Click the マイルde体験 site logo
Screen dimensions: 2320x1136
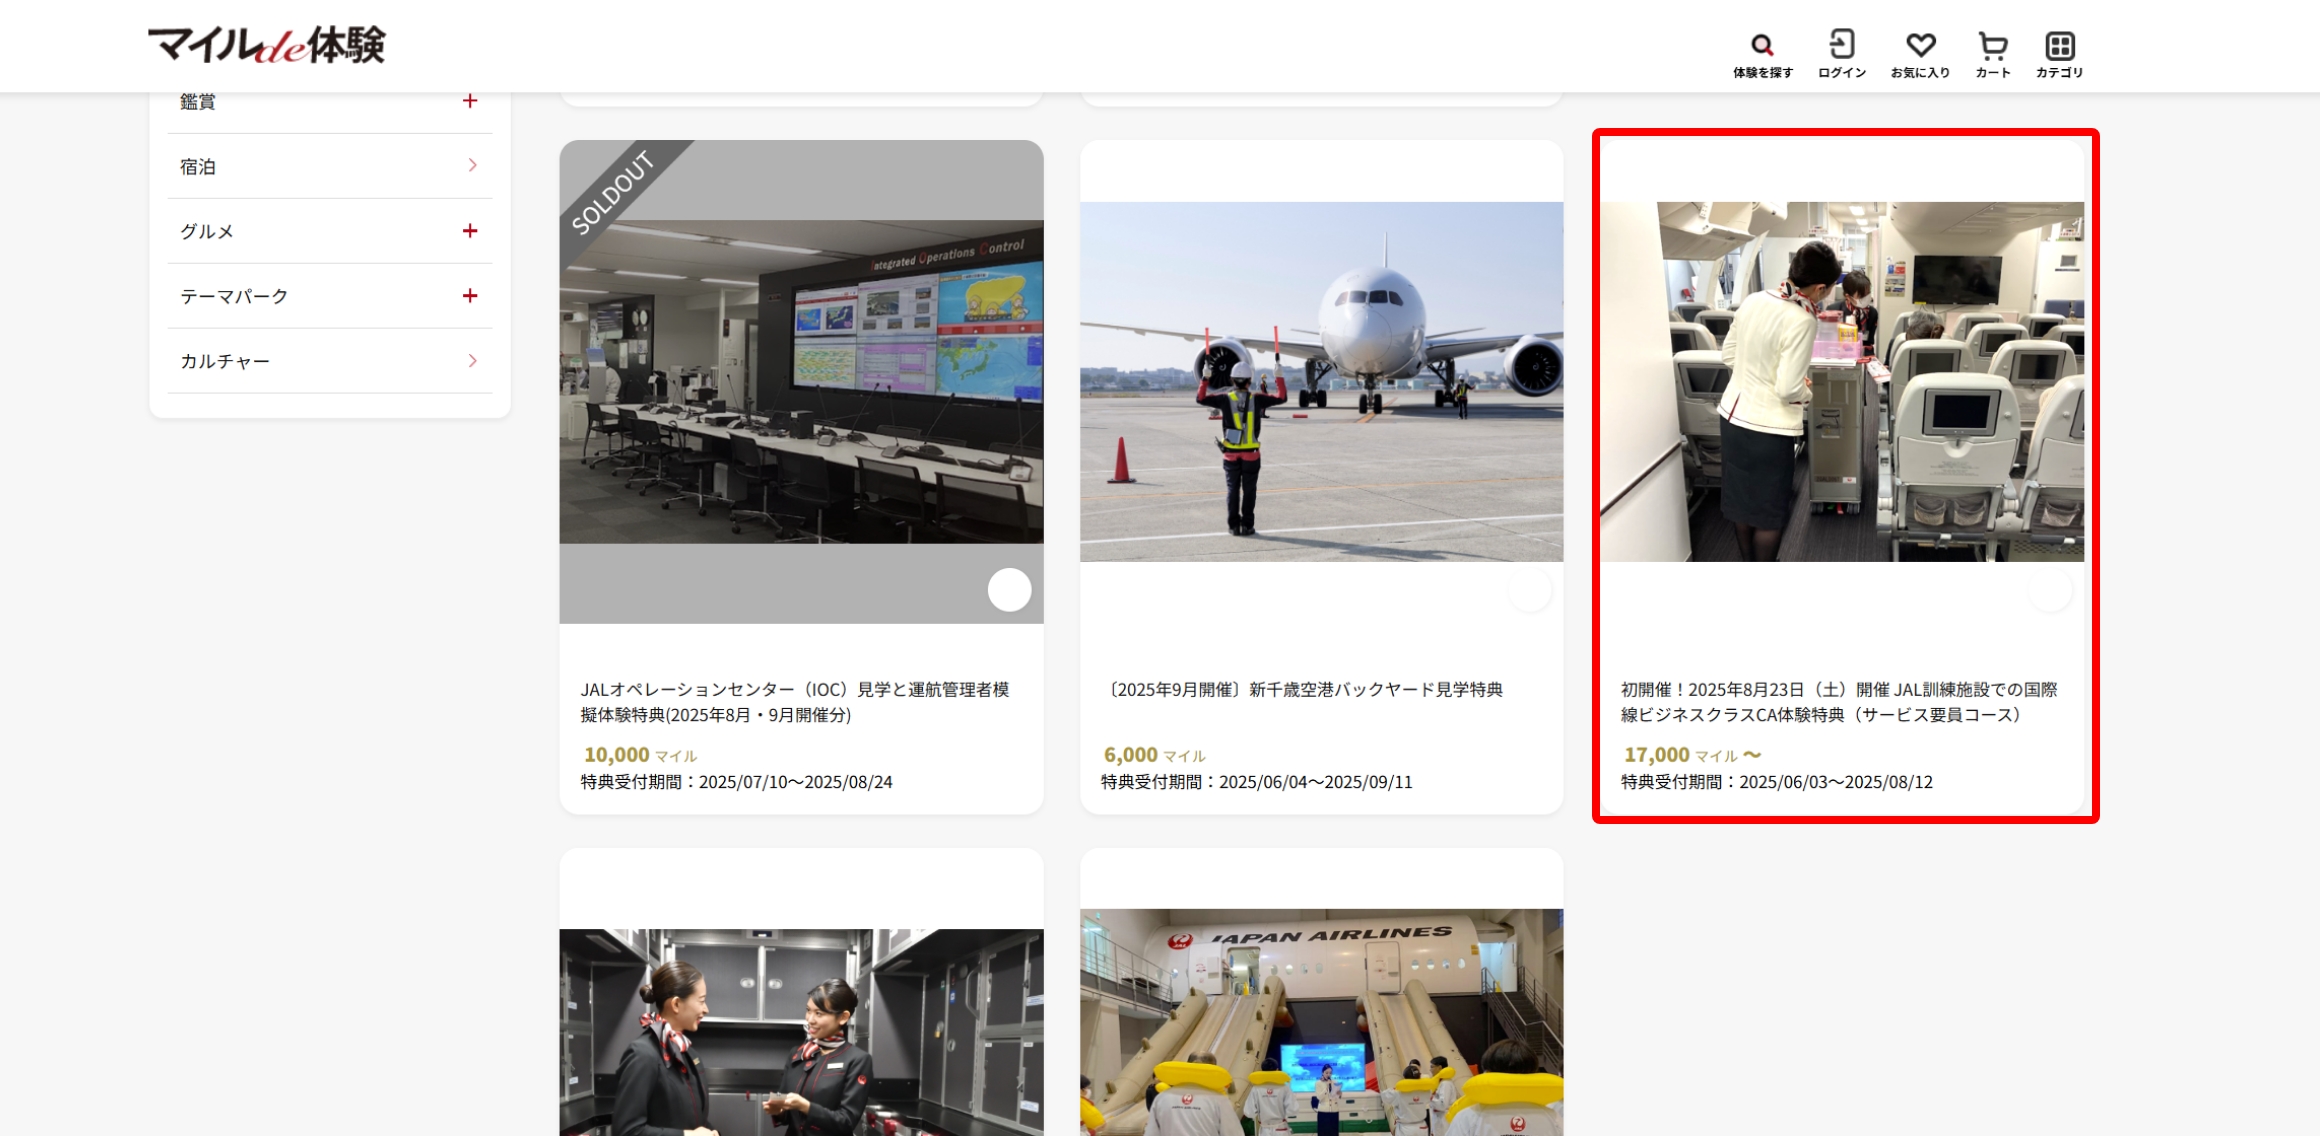point(267,45)
